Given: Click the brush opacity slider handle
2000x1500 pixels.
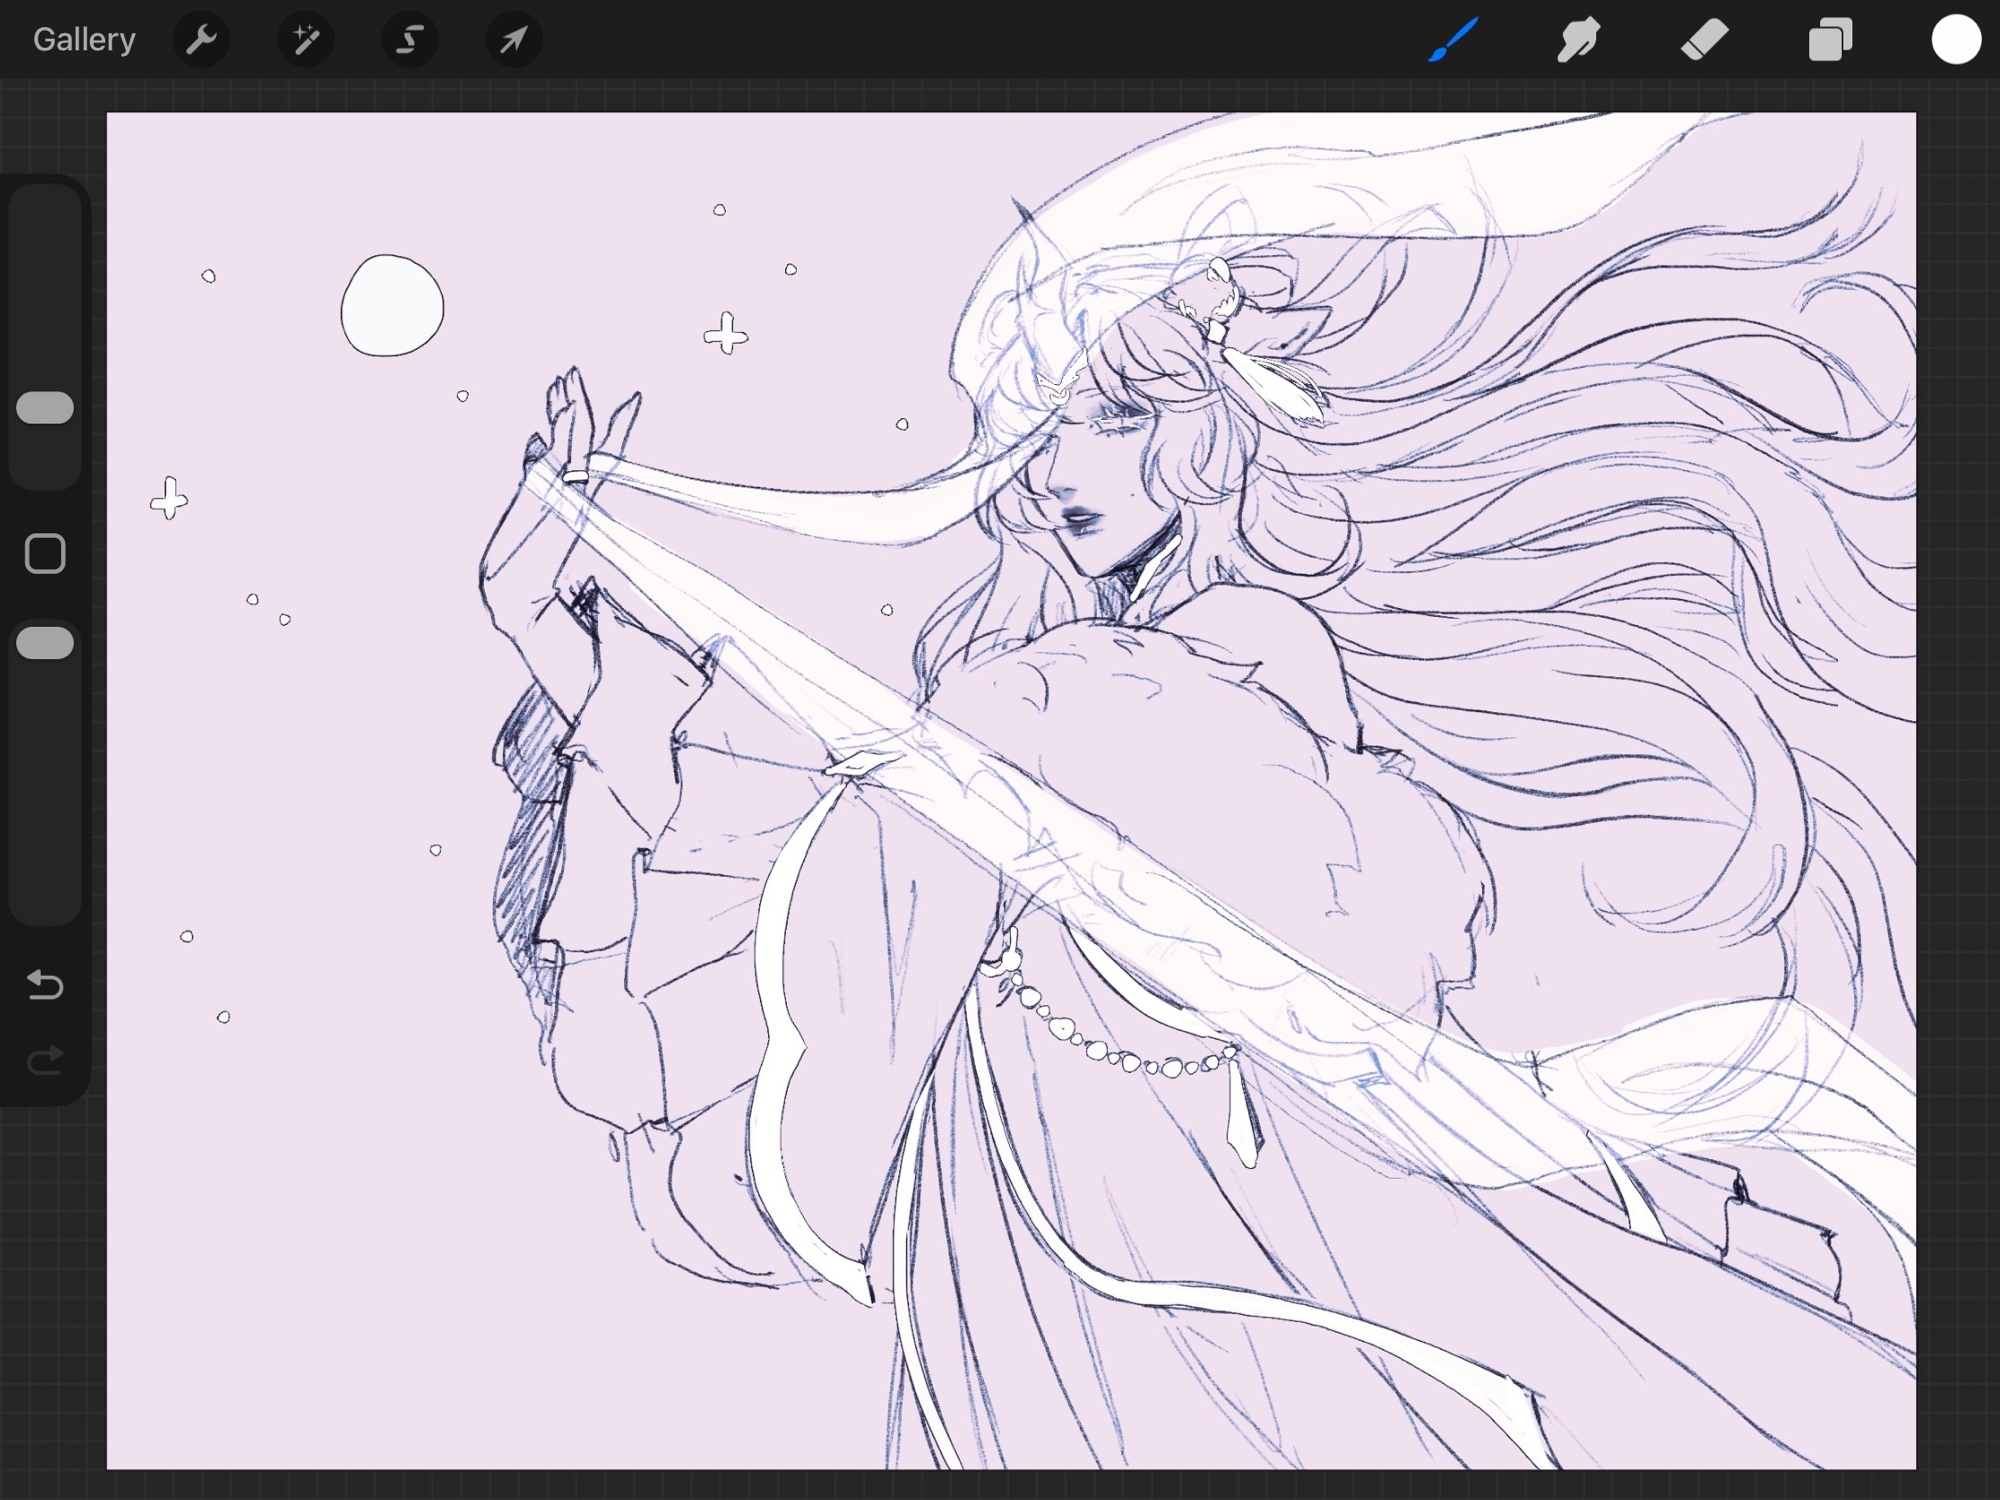Looking at the screenshot, I should tap(46, 643).
